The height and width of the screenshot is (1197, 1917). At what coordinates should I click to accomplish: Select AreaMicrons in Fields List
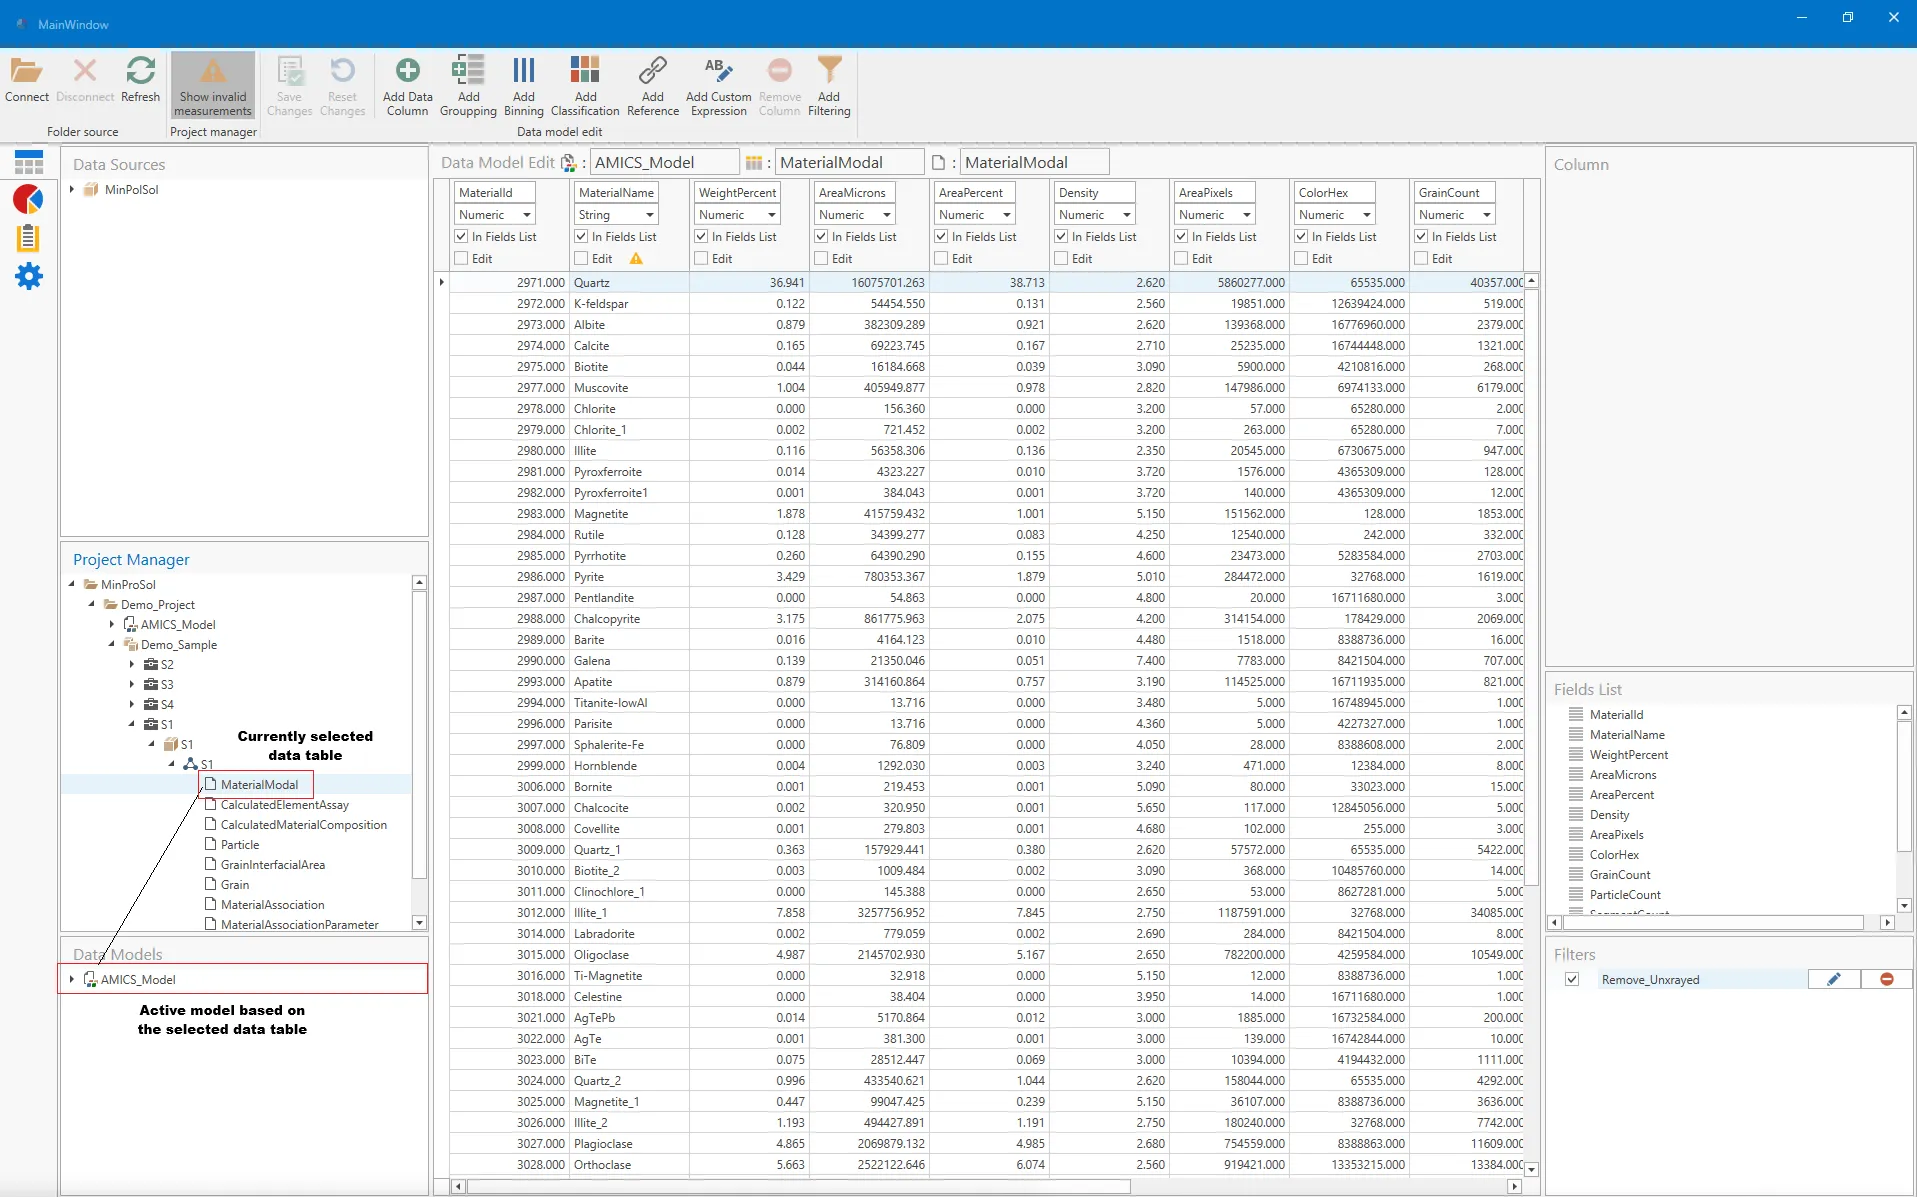click(1622, 775)
